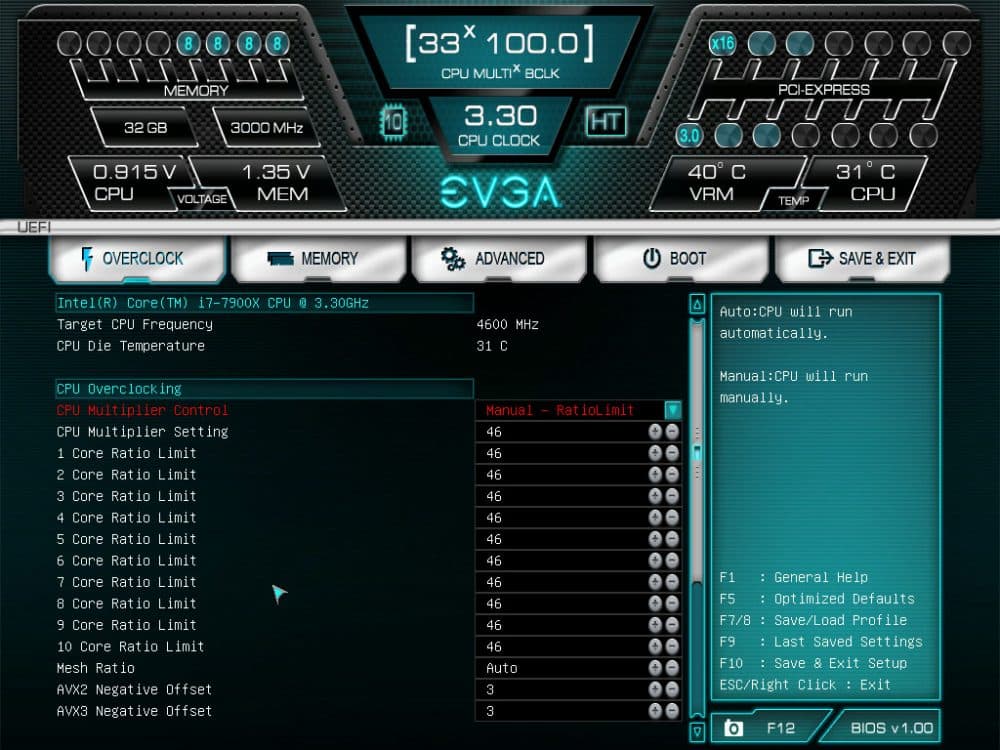The height and width of the screenshot is (750, 1000).
Task: Decrease AVX2 Negative Offset value
Action: pos(672,689)
